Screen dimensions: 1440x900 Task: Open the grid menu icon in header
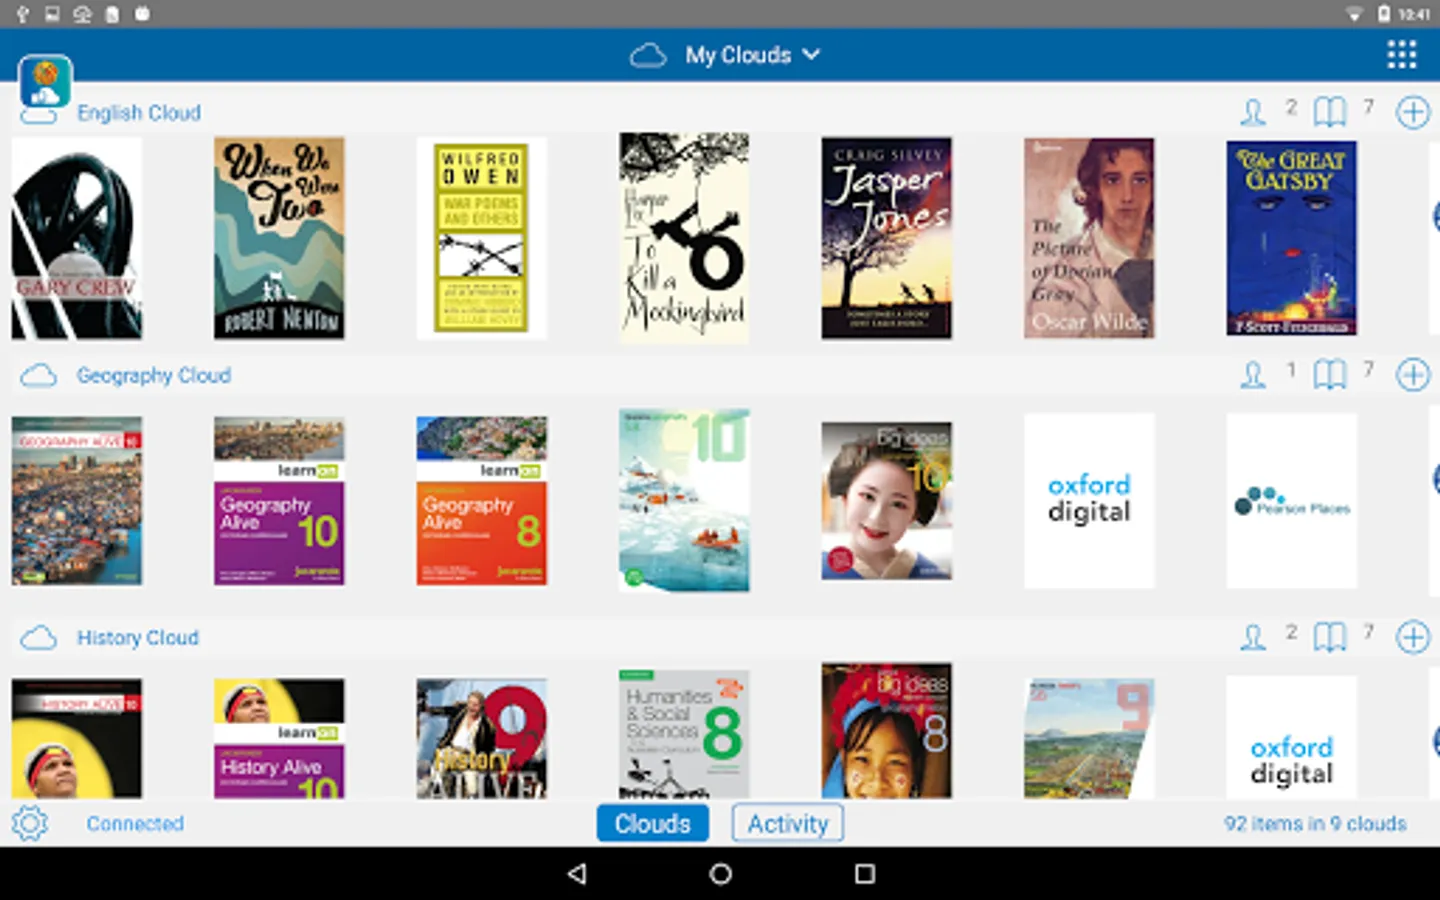[x=1401, y=54]
